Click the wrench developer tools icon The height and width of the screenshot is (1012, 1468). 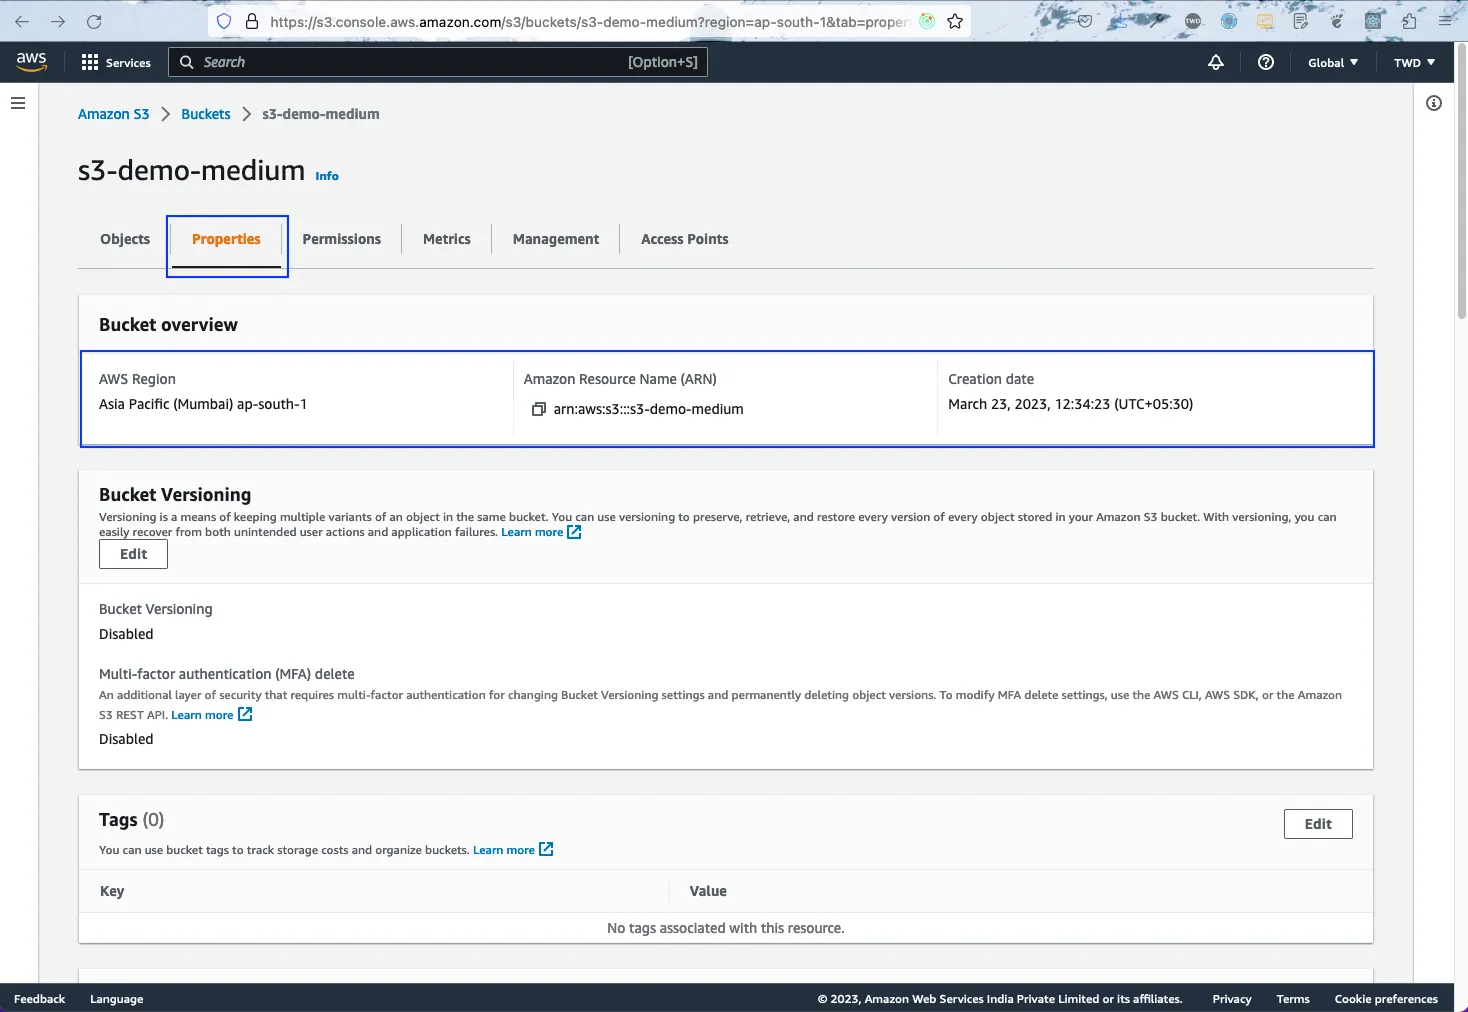[1157, 20]
